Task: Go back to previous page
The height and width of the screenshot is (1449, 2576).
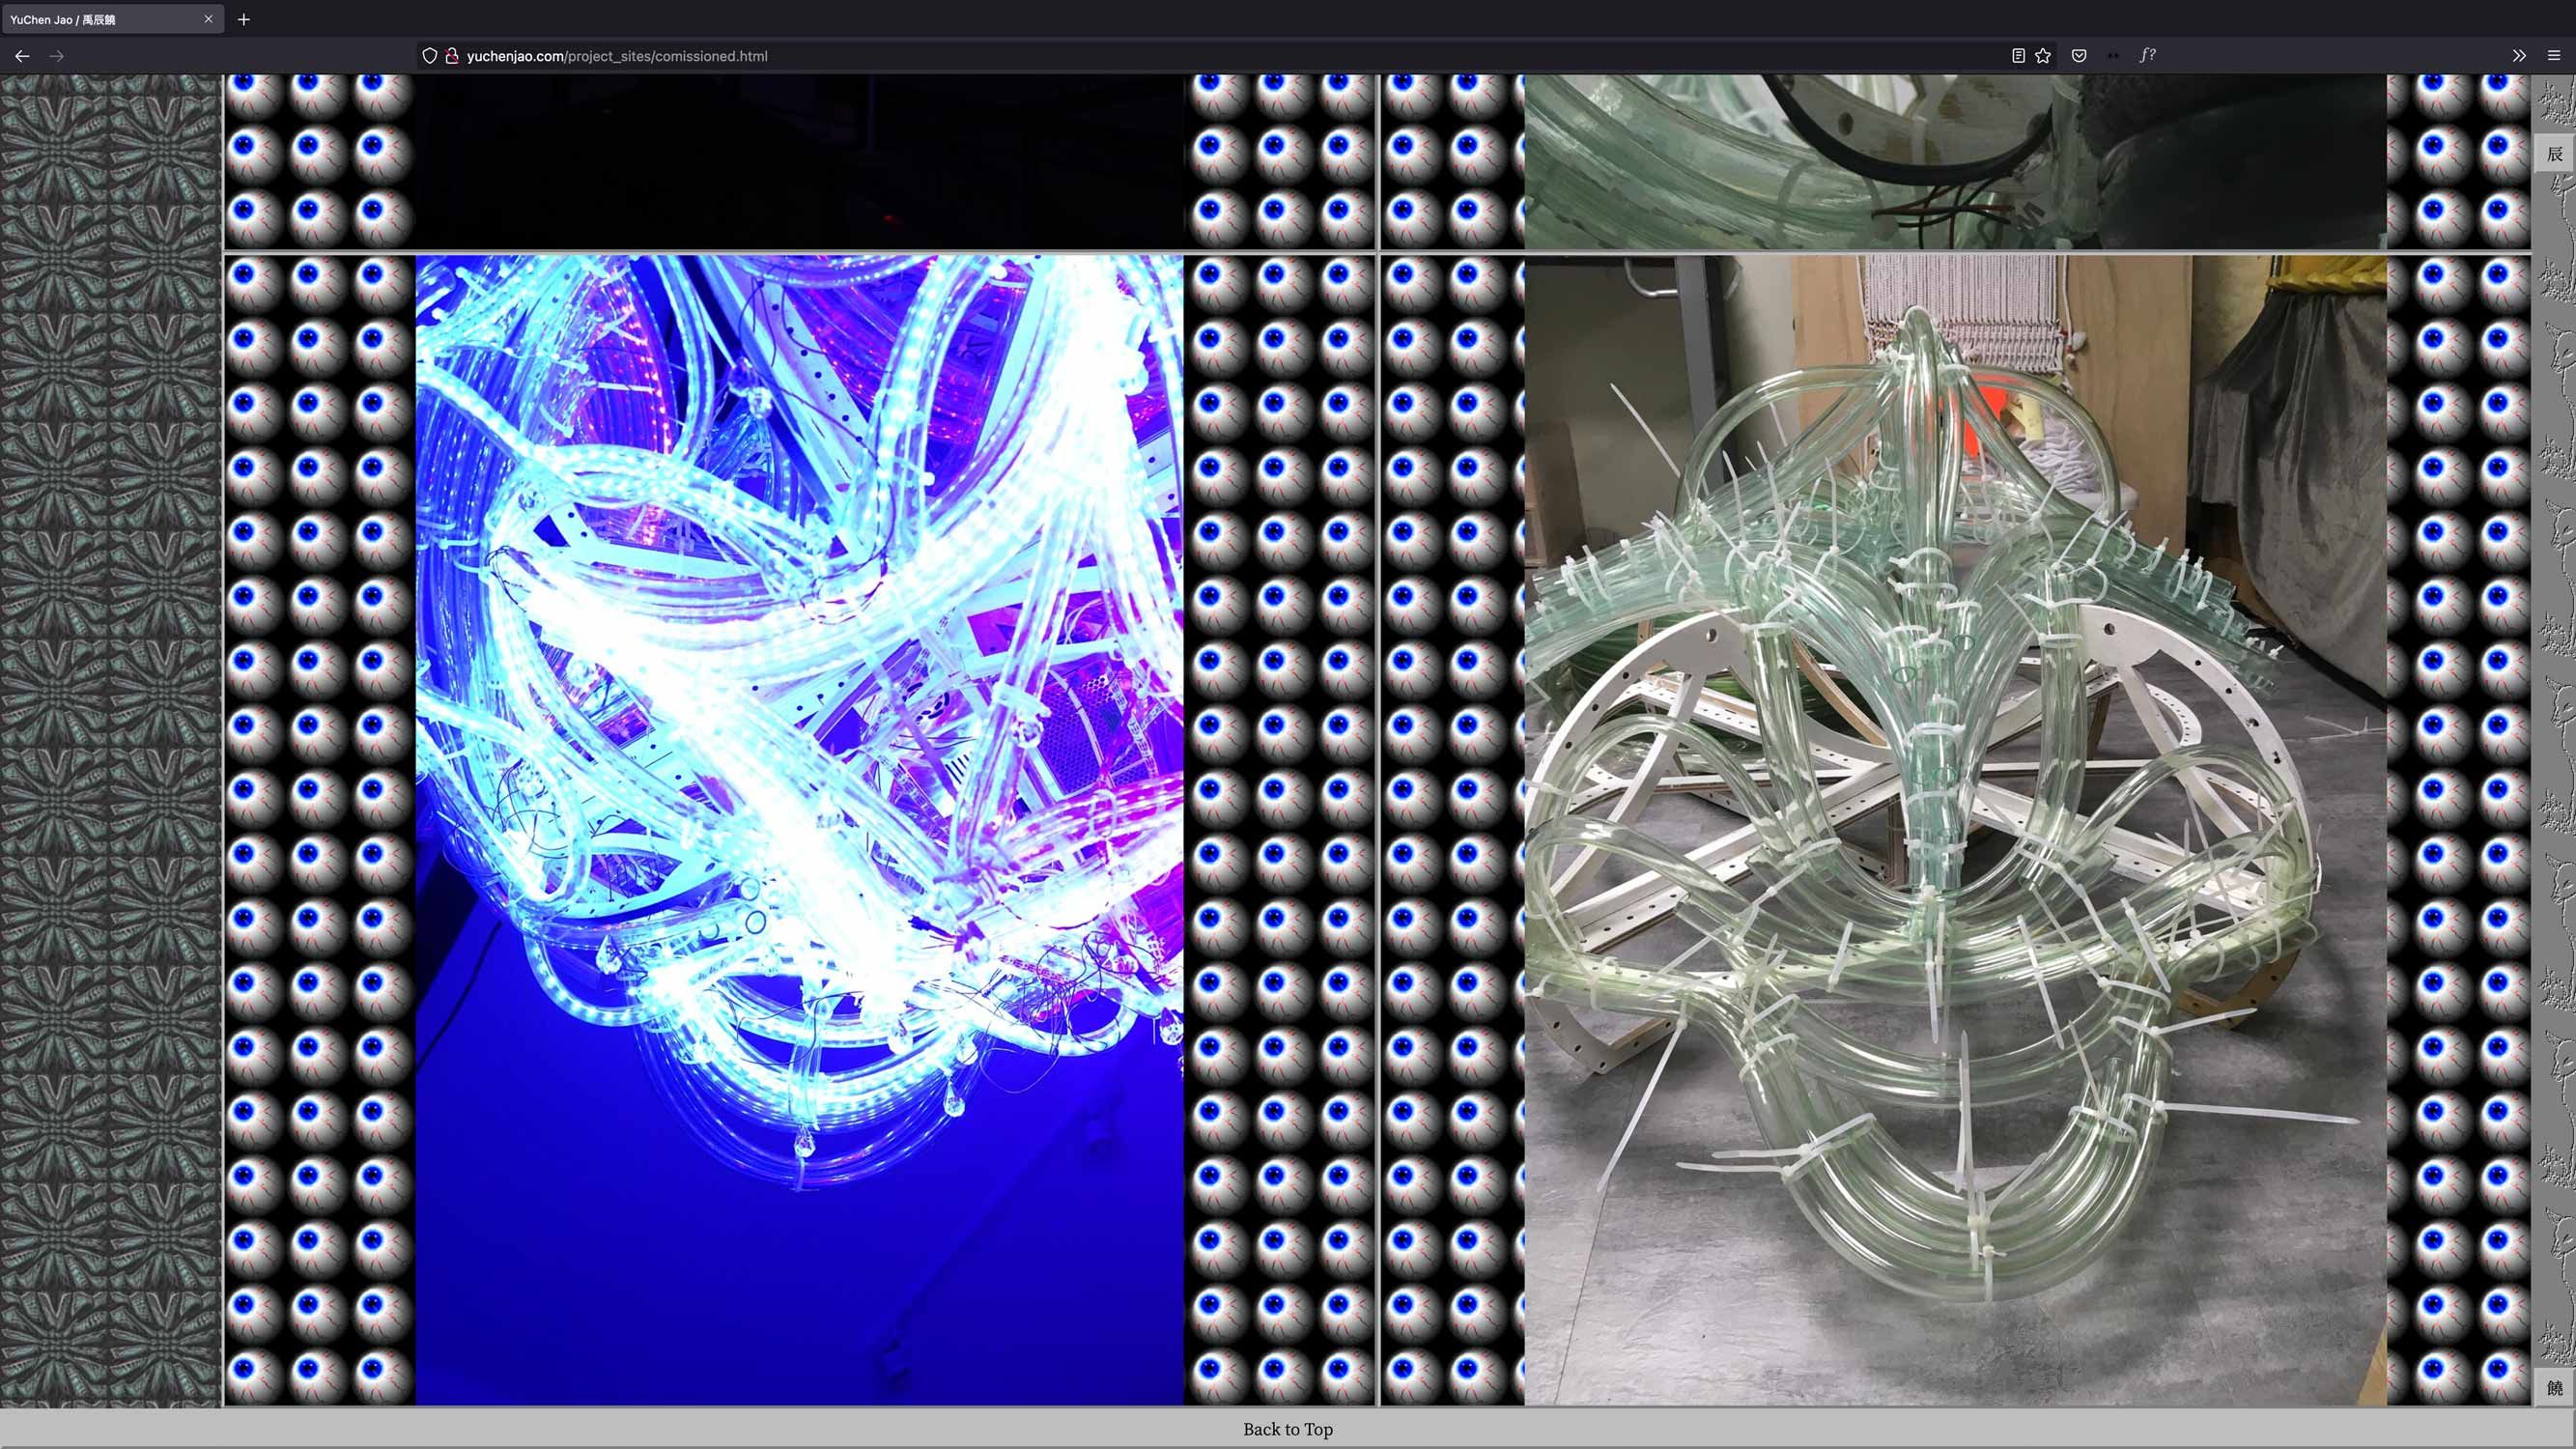Action: click(x=22, y=56)
